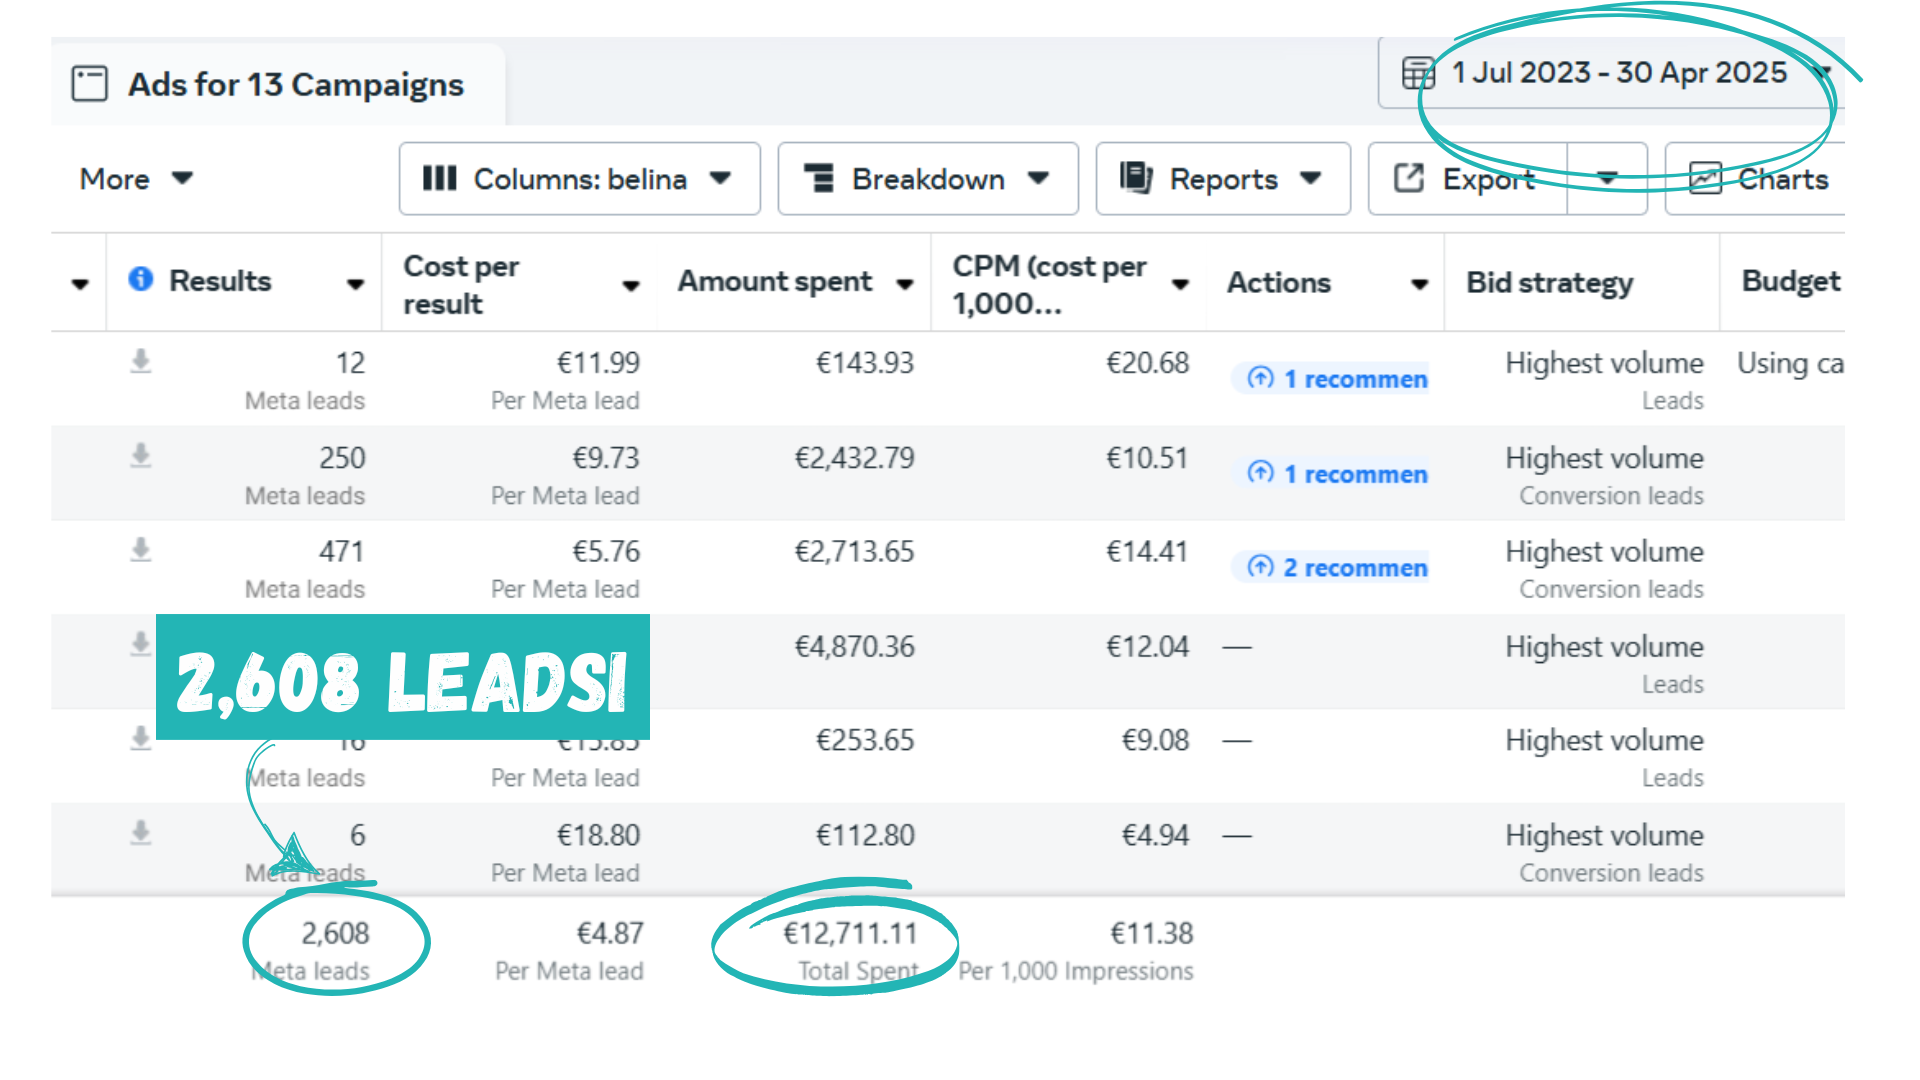1920x1080 pixels.
Task: Click the Export button
Action: [1467, 179]
